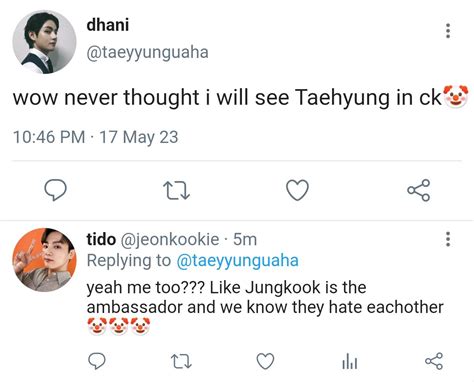The height and width of the screenshot is (382, 474).
Task: Open dhani's profile picture
Action: [x=44, y=42]
